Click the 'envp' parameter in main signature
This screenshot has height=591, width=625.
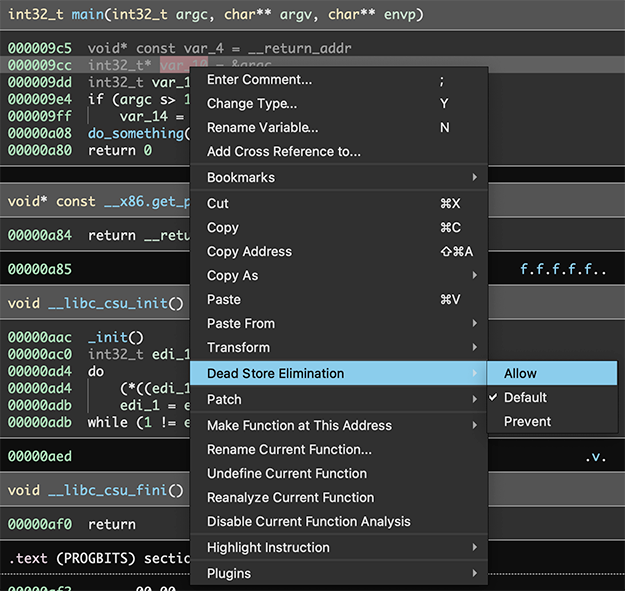click(x=400, y=14)
